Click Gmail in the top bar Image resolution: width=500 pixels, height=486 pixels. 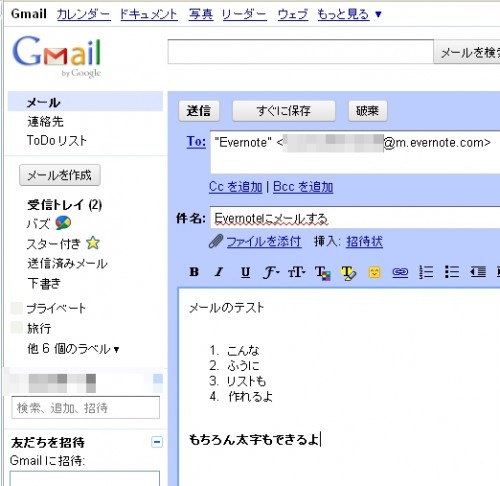click(x=29, y=14)
